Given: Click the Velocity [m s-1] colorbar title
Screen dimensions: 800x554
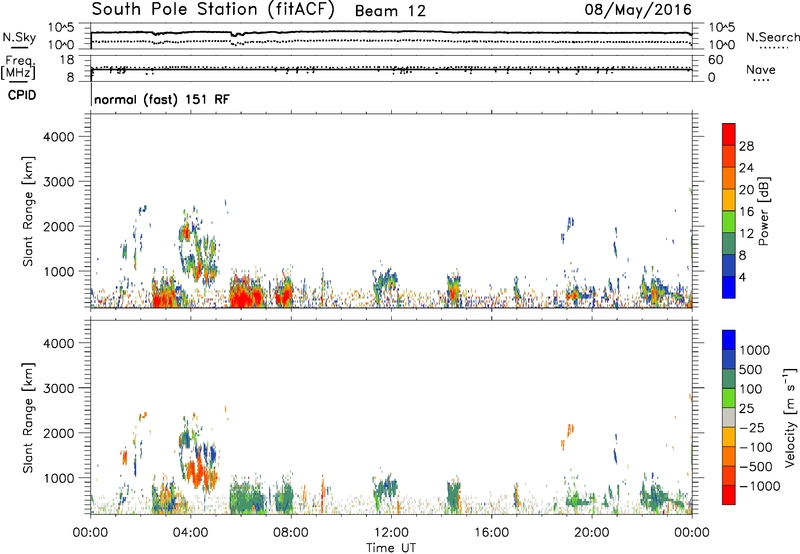Looking at the screenshot, I should click(790, 417).
